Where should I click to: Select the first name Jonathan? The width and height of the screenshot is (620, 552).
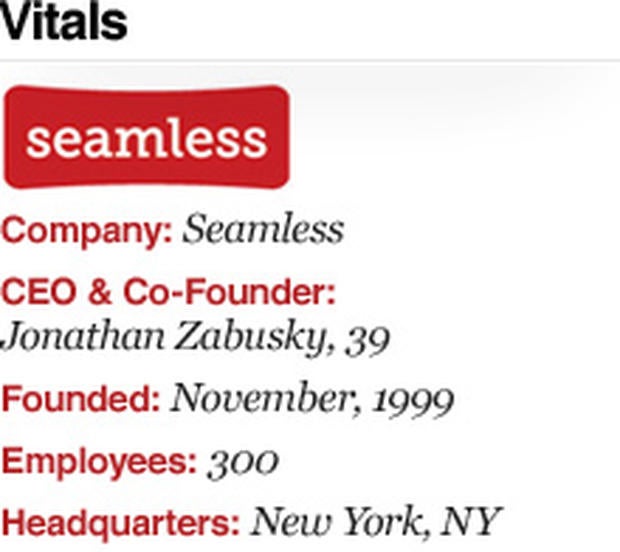coord(82,337)
